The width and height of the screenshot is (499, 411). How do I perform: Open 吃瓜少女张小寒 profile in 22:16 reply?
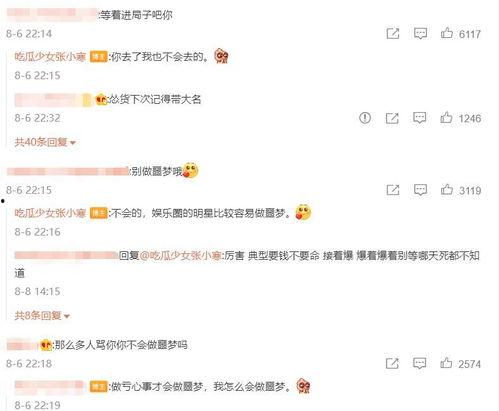point(50,213)
